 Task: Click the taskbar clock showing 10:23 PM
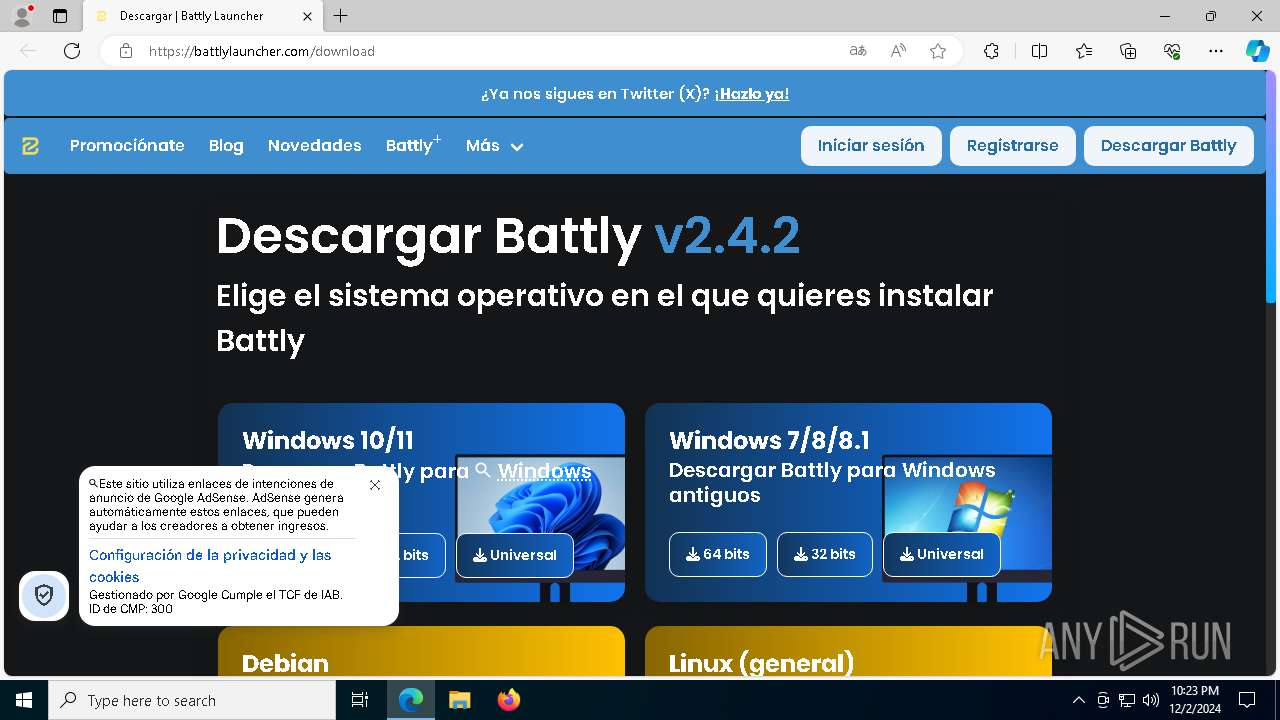coord(1195,700)
